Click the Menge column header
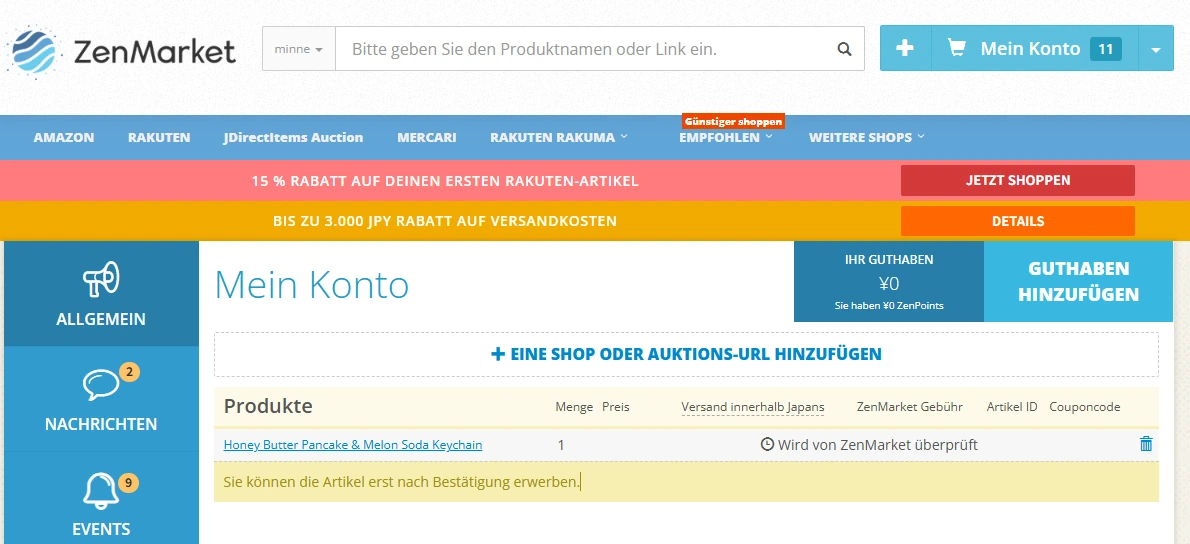The image size is (1190, 544). [x=574, y=407]
